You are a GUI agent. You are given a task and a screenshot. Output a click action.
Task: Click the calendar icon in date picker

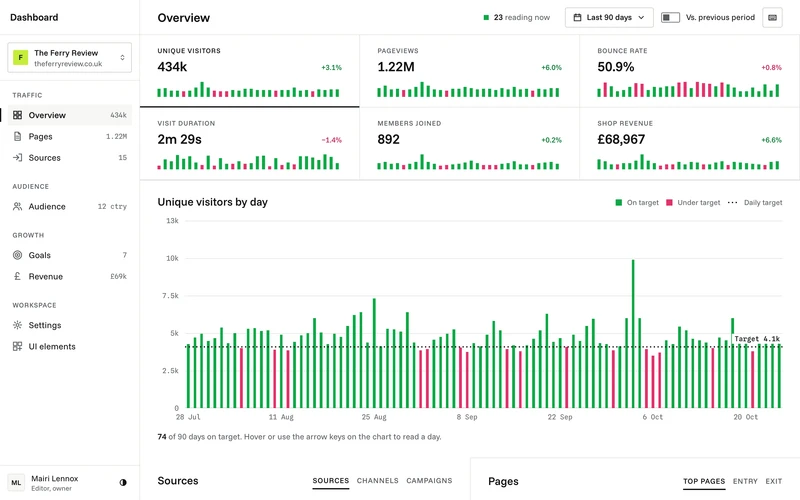click(x=577, y=17)
